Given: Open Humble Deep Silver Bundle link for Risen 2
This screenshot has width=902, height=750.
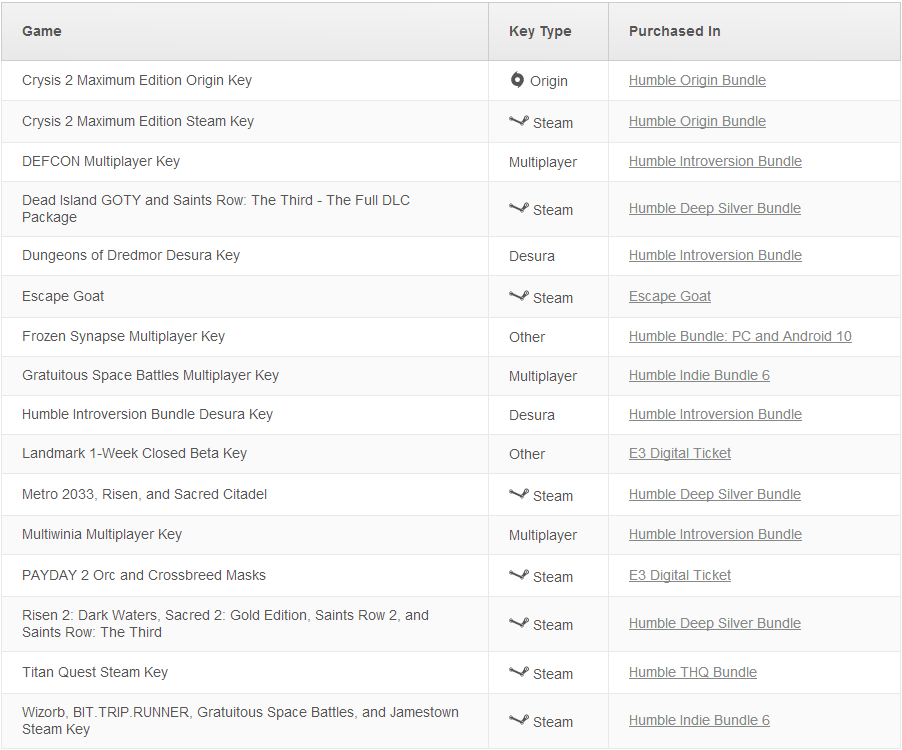Looking at the screenshot, I should [x=714, y=623].
